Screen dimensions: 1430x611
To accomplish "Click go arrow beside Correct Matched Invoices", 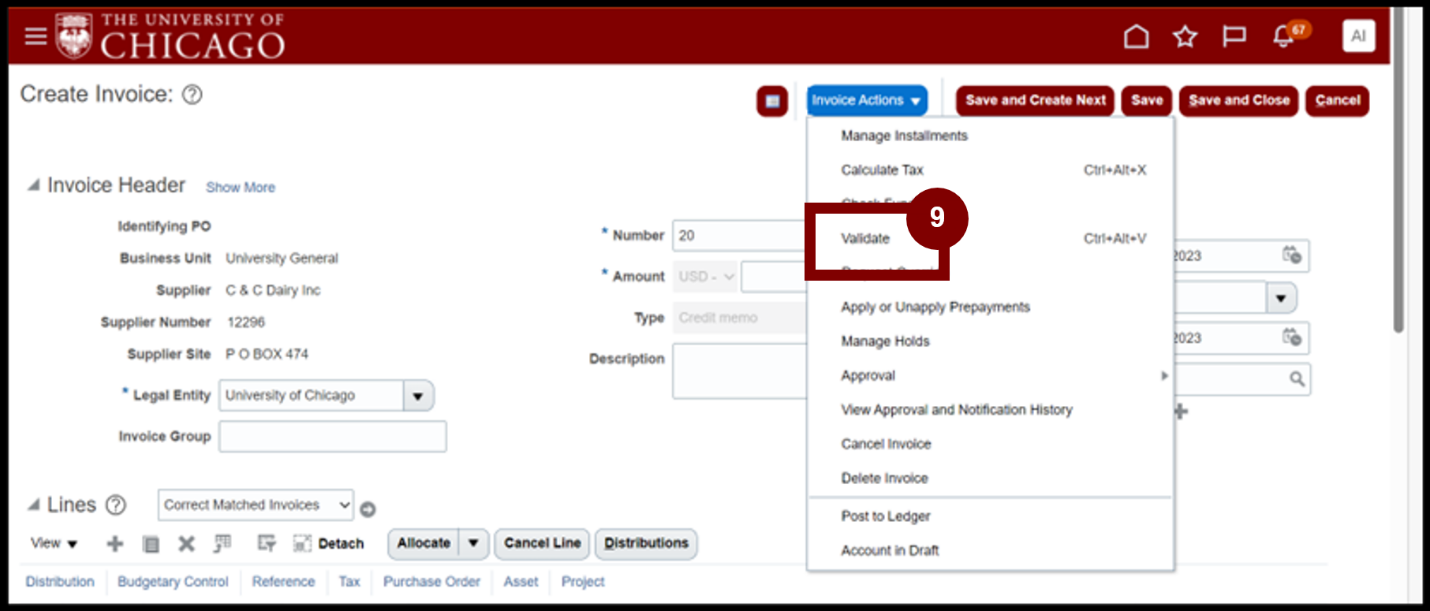I will click(x=367, y=509).
